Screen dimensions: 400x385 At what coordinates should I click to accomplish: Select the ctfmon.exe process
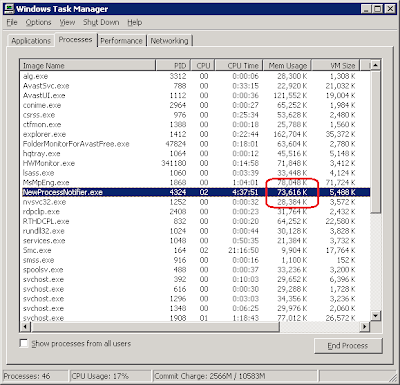pos(195,125)
